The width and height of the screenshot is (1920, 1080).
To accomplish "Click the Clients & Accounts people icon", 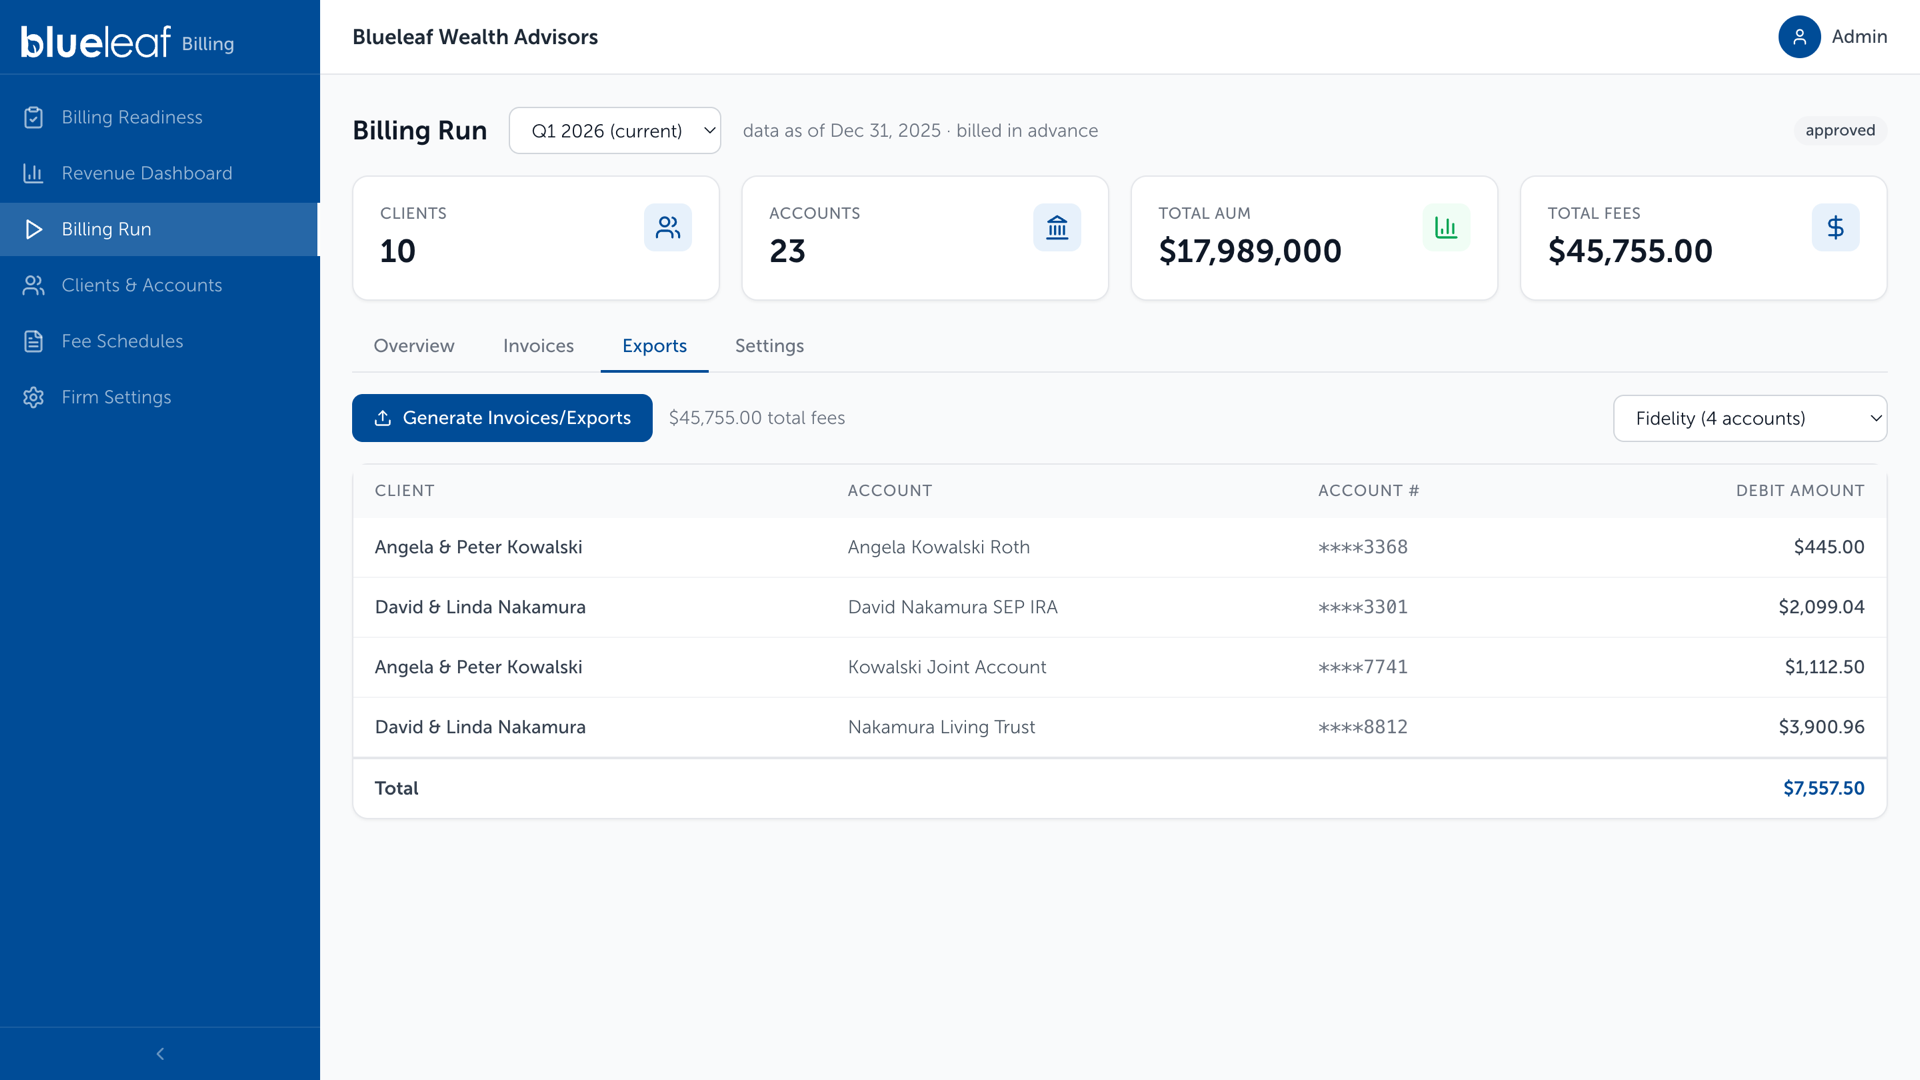I will pyautogui.click(x=33, y=285).
